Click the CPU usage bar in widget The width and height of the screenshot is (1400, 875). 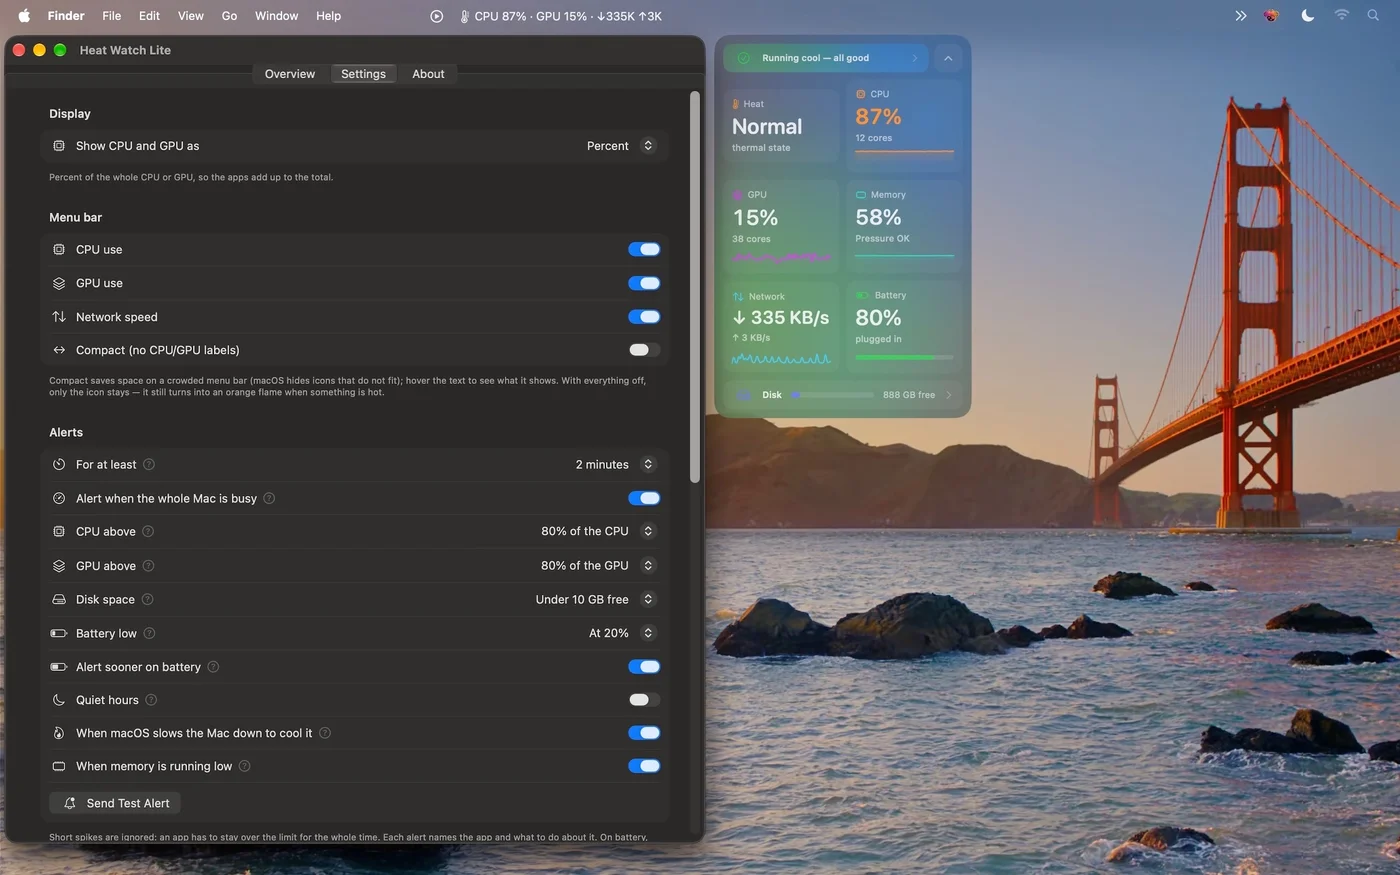(x=904, y=153)
